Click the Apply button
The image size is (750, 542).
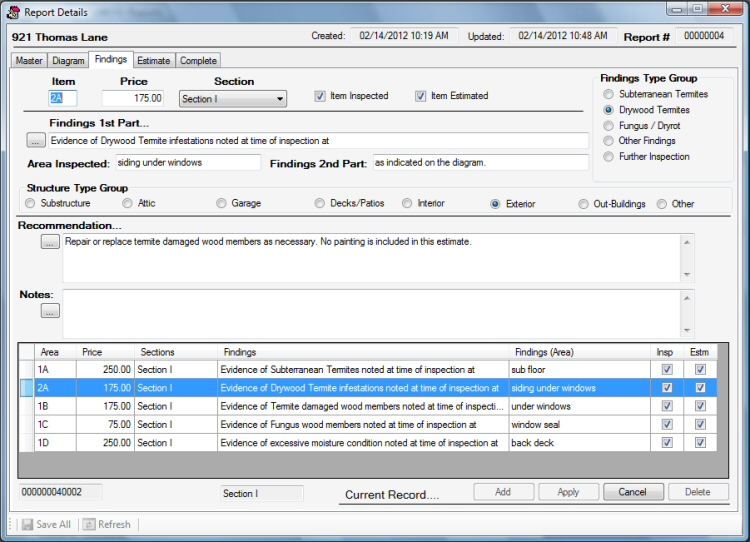pos(568,492)
